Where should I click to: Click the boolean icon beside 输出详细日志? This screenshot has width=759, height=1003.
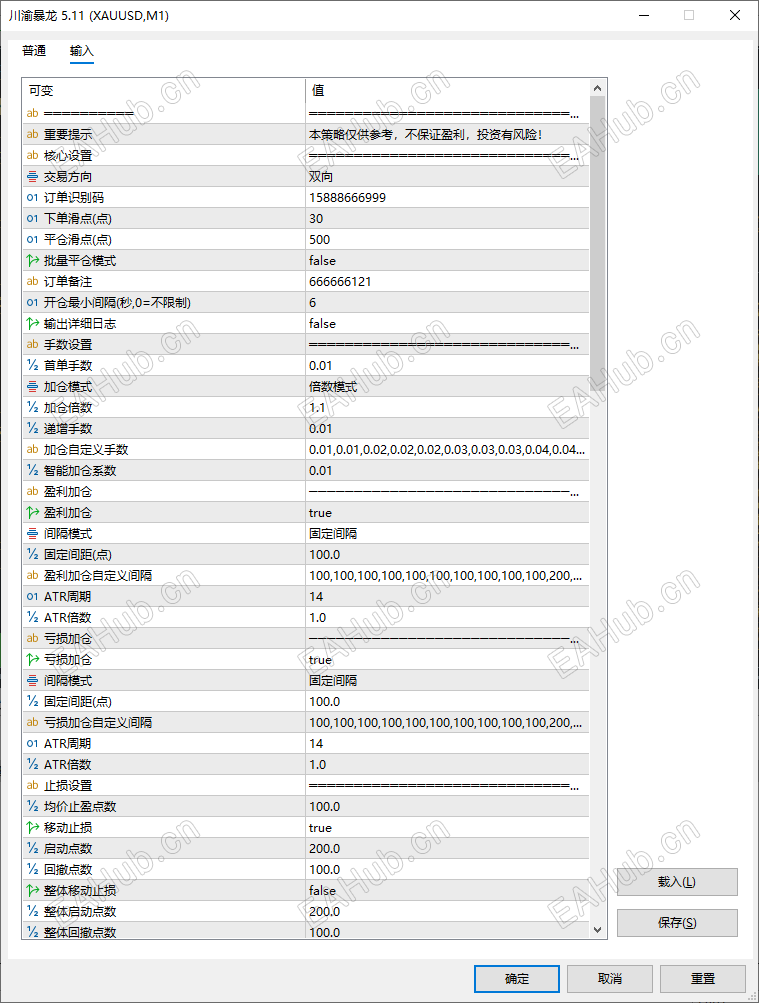(33, 324)
